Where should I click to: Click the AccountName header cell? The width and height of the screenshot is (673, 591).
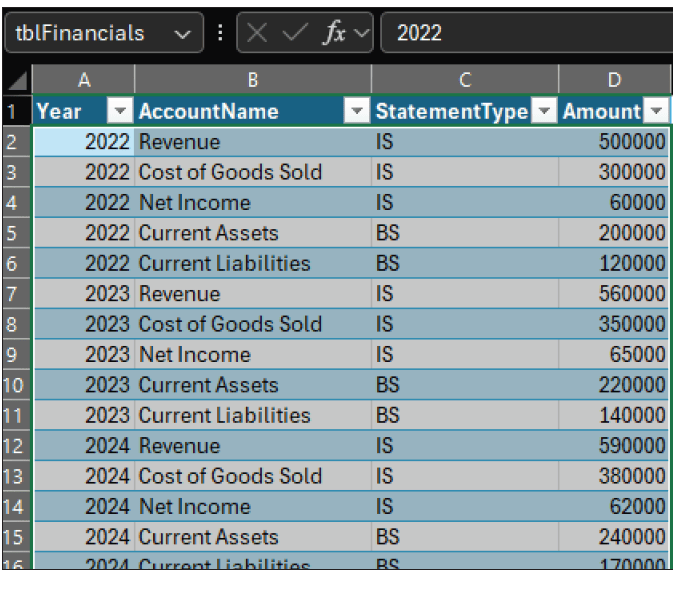[x=253, y=111]
